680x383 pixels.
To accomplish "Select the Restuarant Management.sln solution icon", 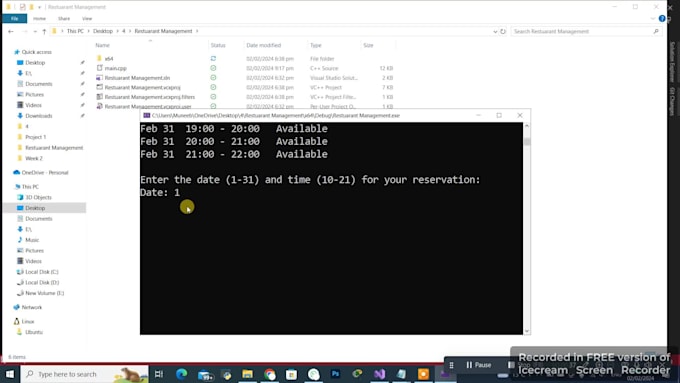I will point(99,78).
